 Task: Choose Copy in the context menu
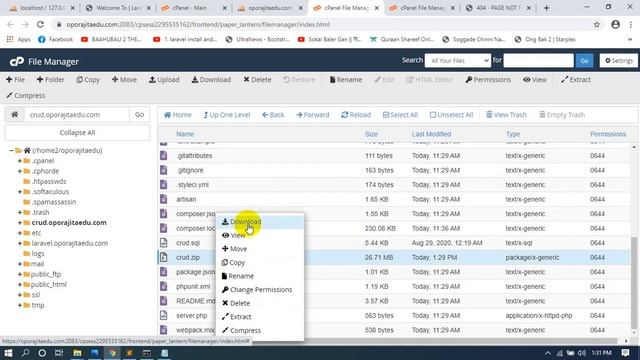[260, 262]
